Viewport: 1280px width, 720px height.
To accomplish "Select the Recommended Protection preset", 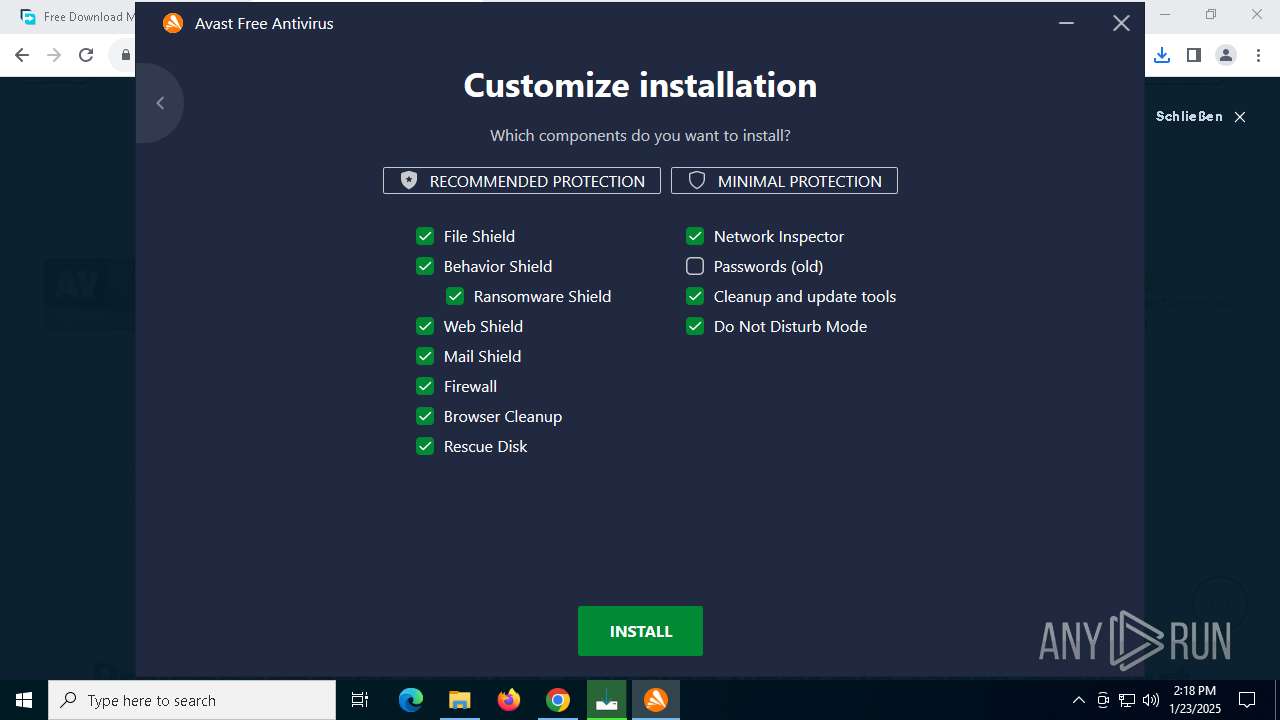I will point(522,181).
